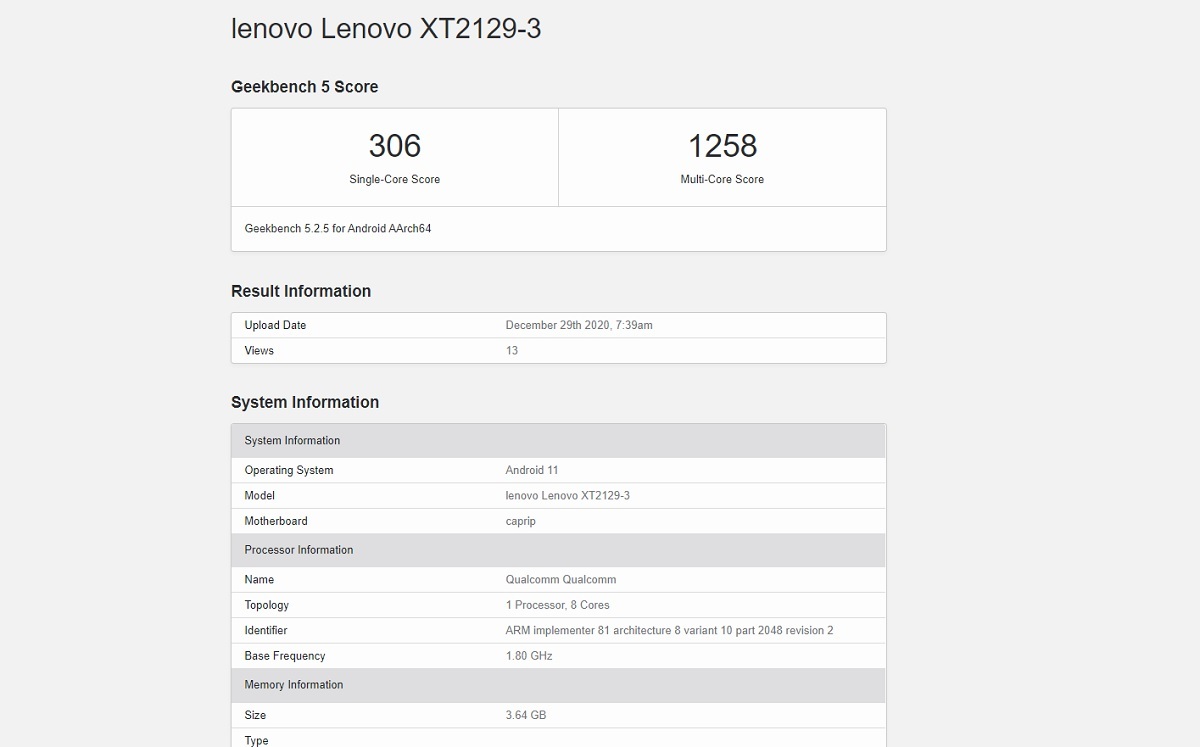This screenshot has height=747, width=1200.
Task: Select the motherboard value caprip
Action: click(521, 522)
